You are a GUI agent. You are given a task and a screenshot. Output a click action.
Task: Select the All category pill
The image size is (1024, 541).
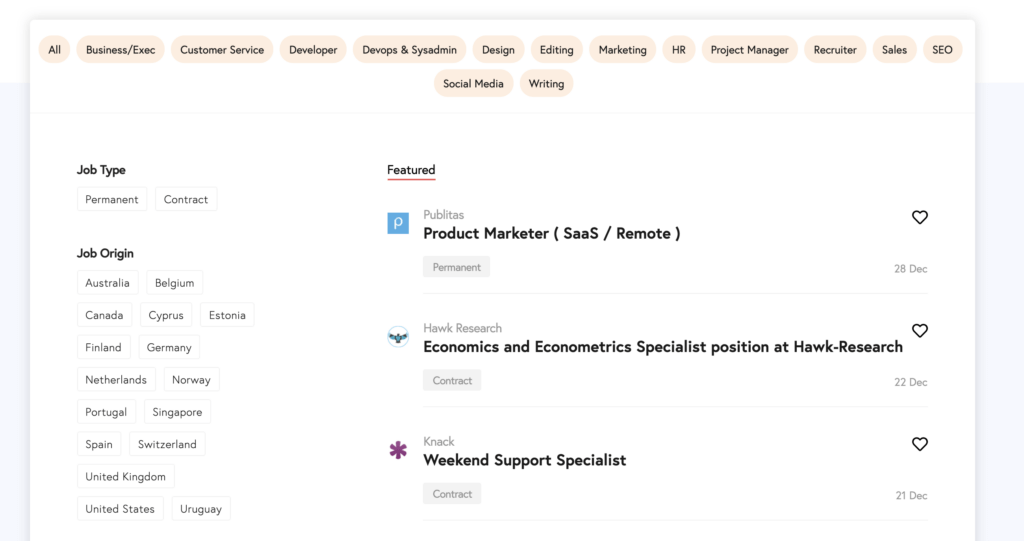54,50
